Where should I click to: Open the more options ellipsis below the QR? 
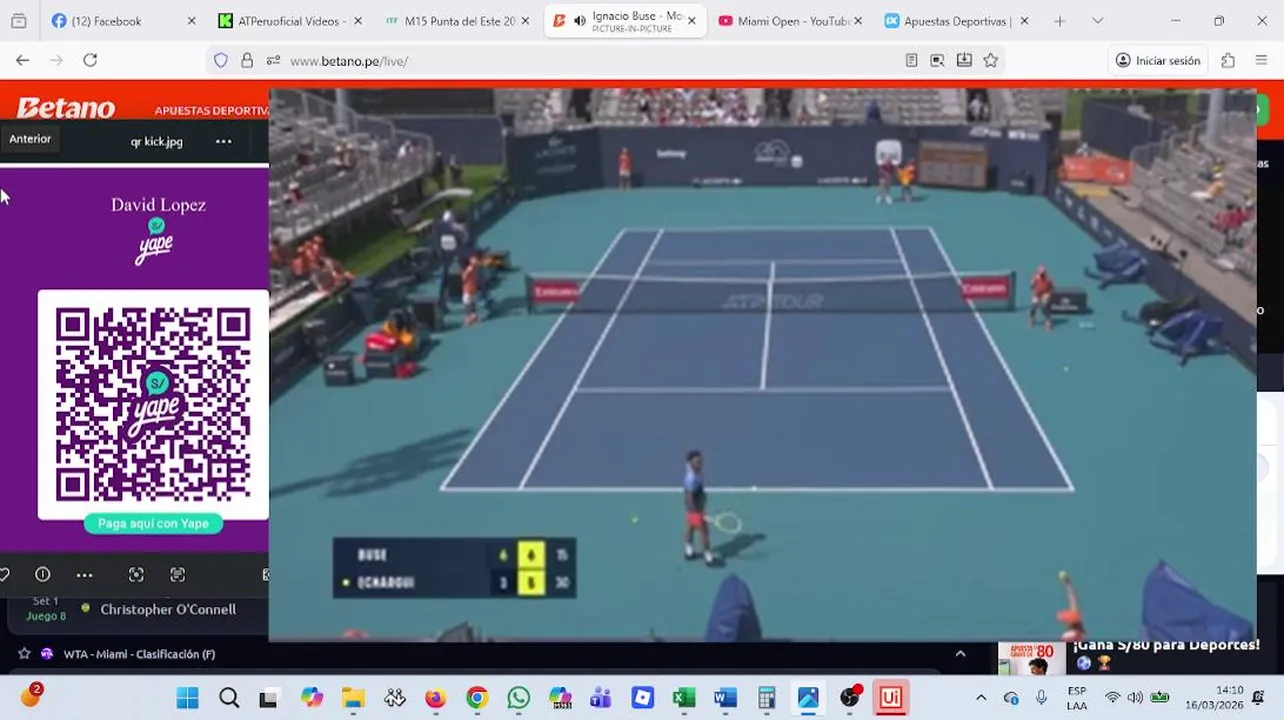[84, 574]
